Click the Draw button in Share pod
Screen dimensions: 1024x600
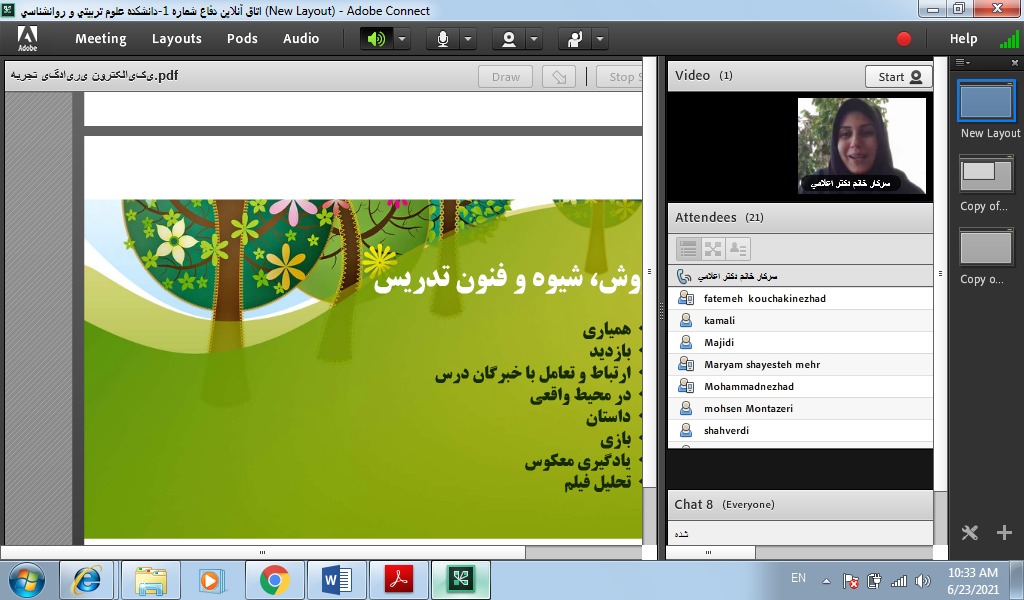point(506,77)
